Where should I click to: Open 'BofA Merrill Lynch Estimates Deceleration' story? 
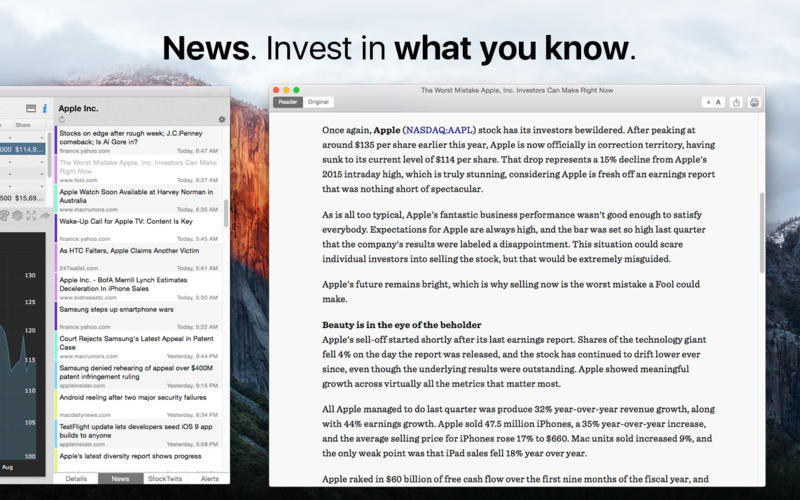[138, 287]
